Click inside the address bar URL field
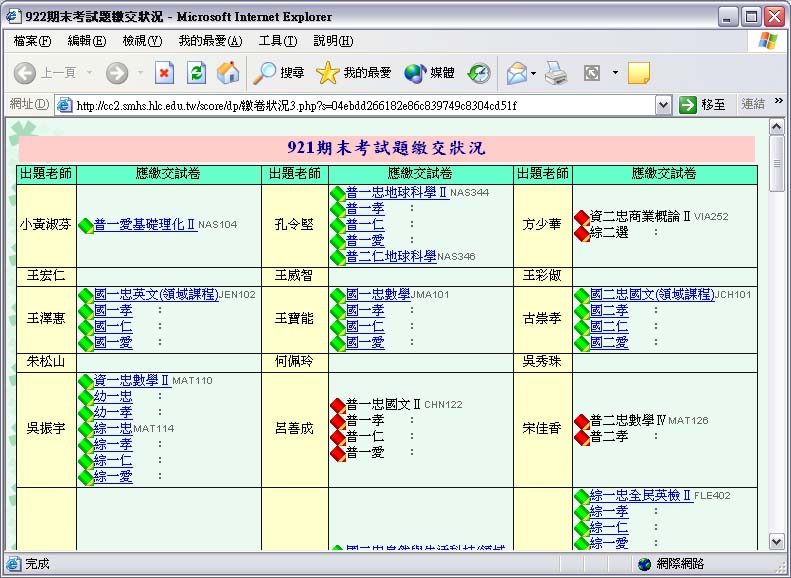The height and width of the screenshot is (578, 791). point(360,105)
